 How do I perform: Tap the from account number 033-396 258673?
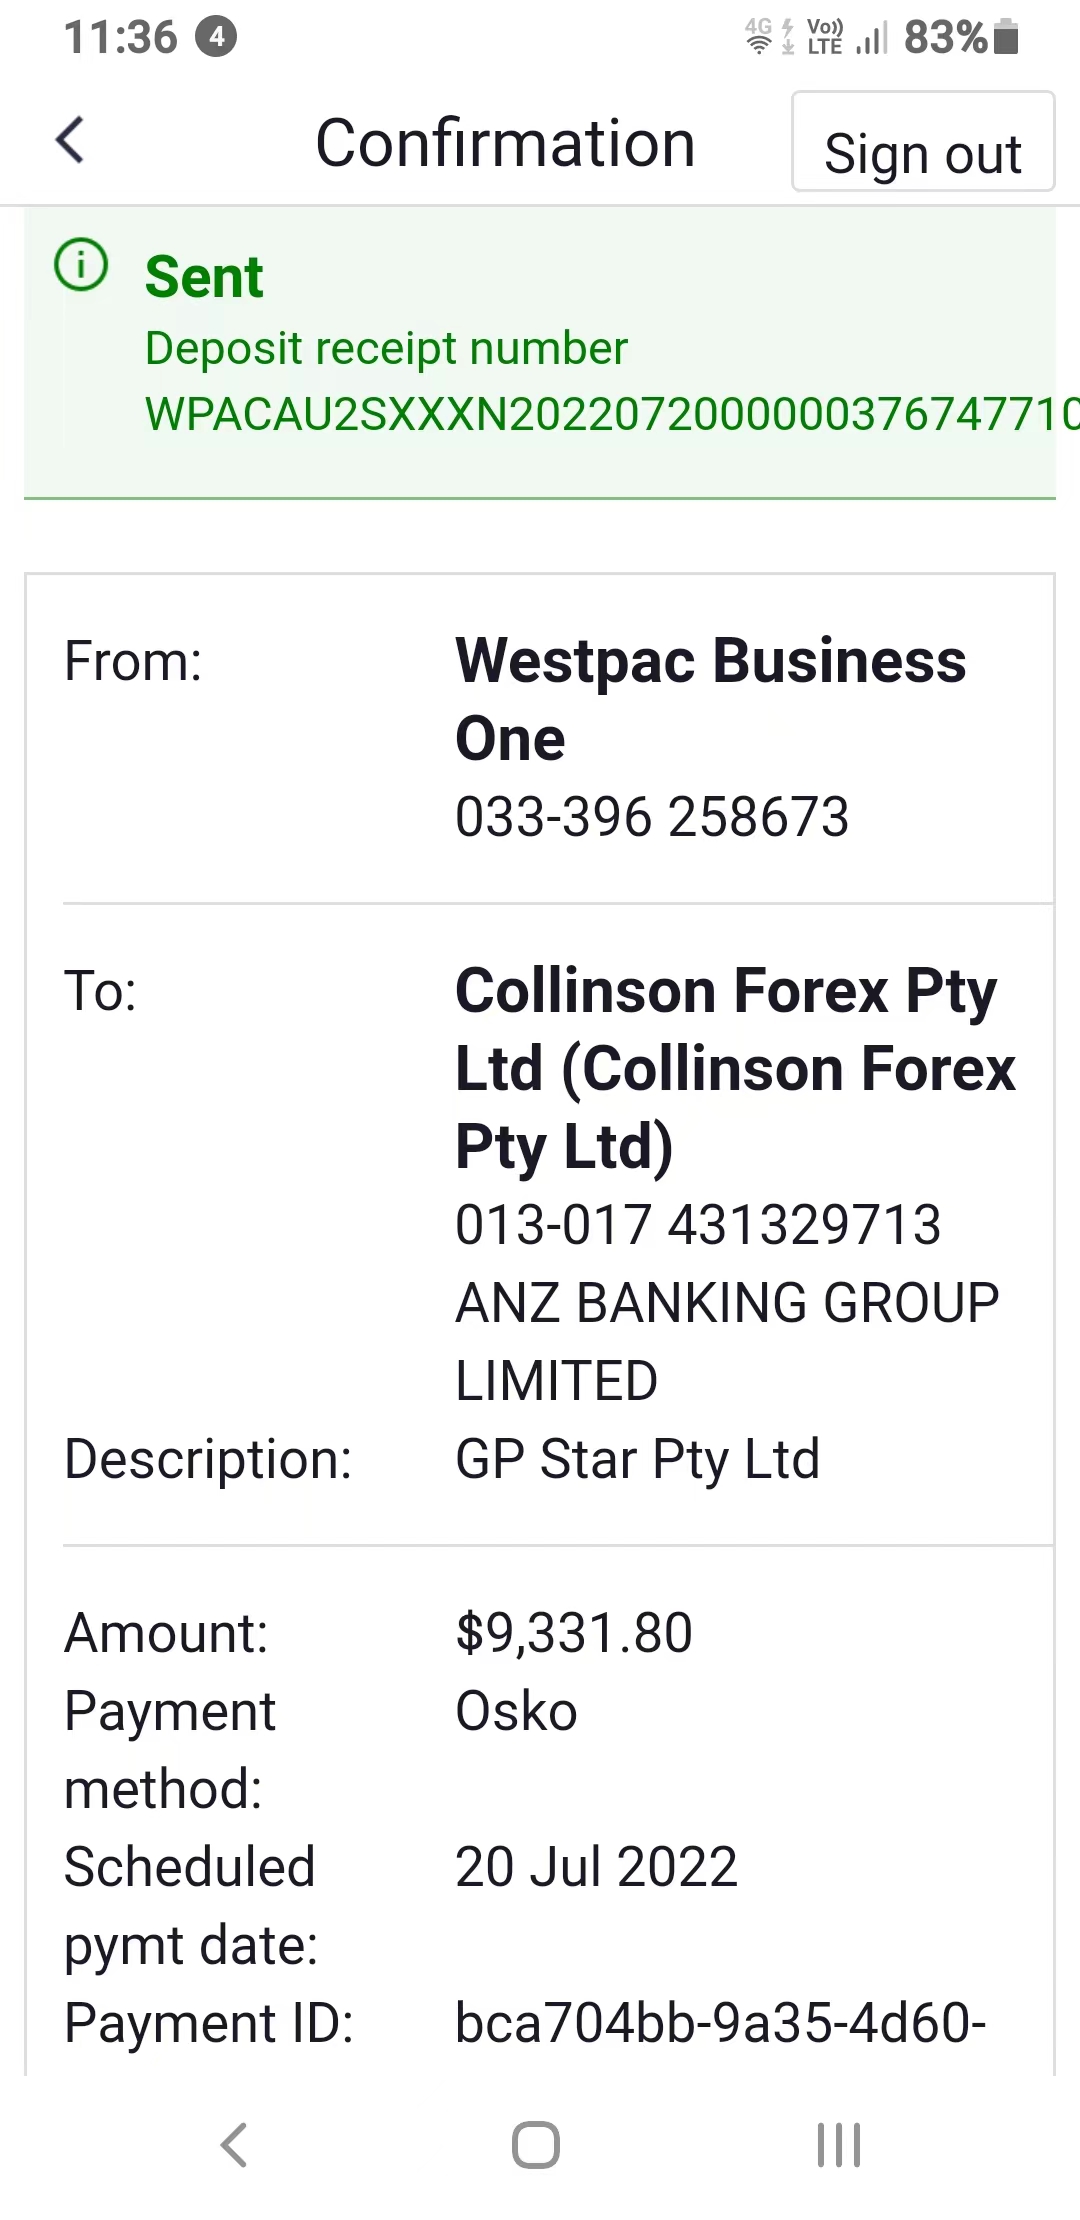pos(652,817)
